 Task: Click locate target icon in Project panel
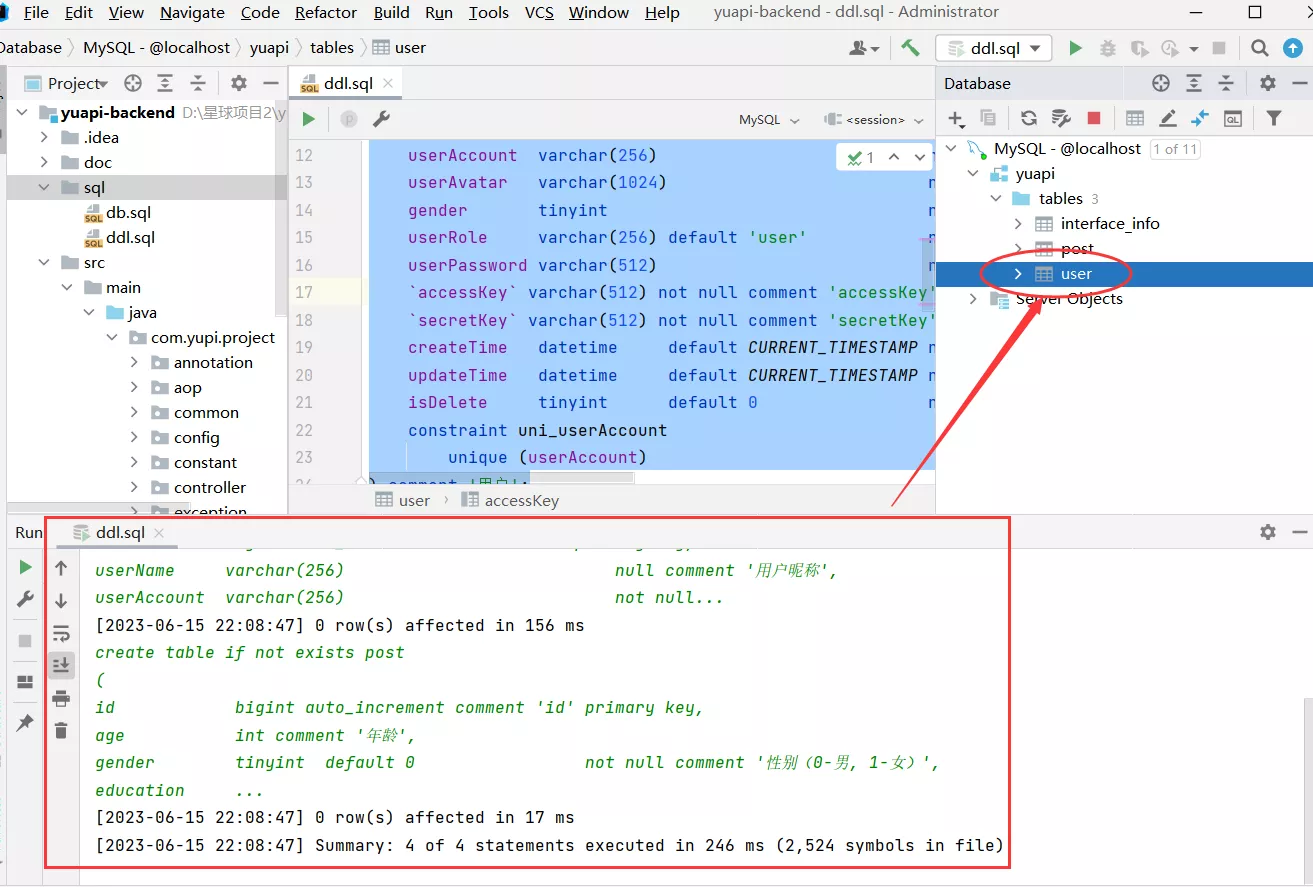coord(132,83)
